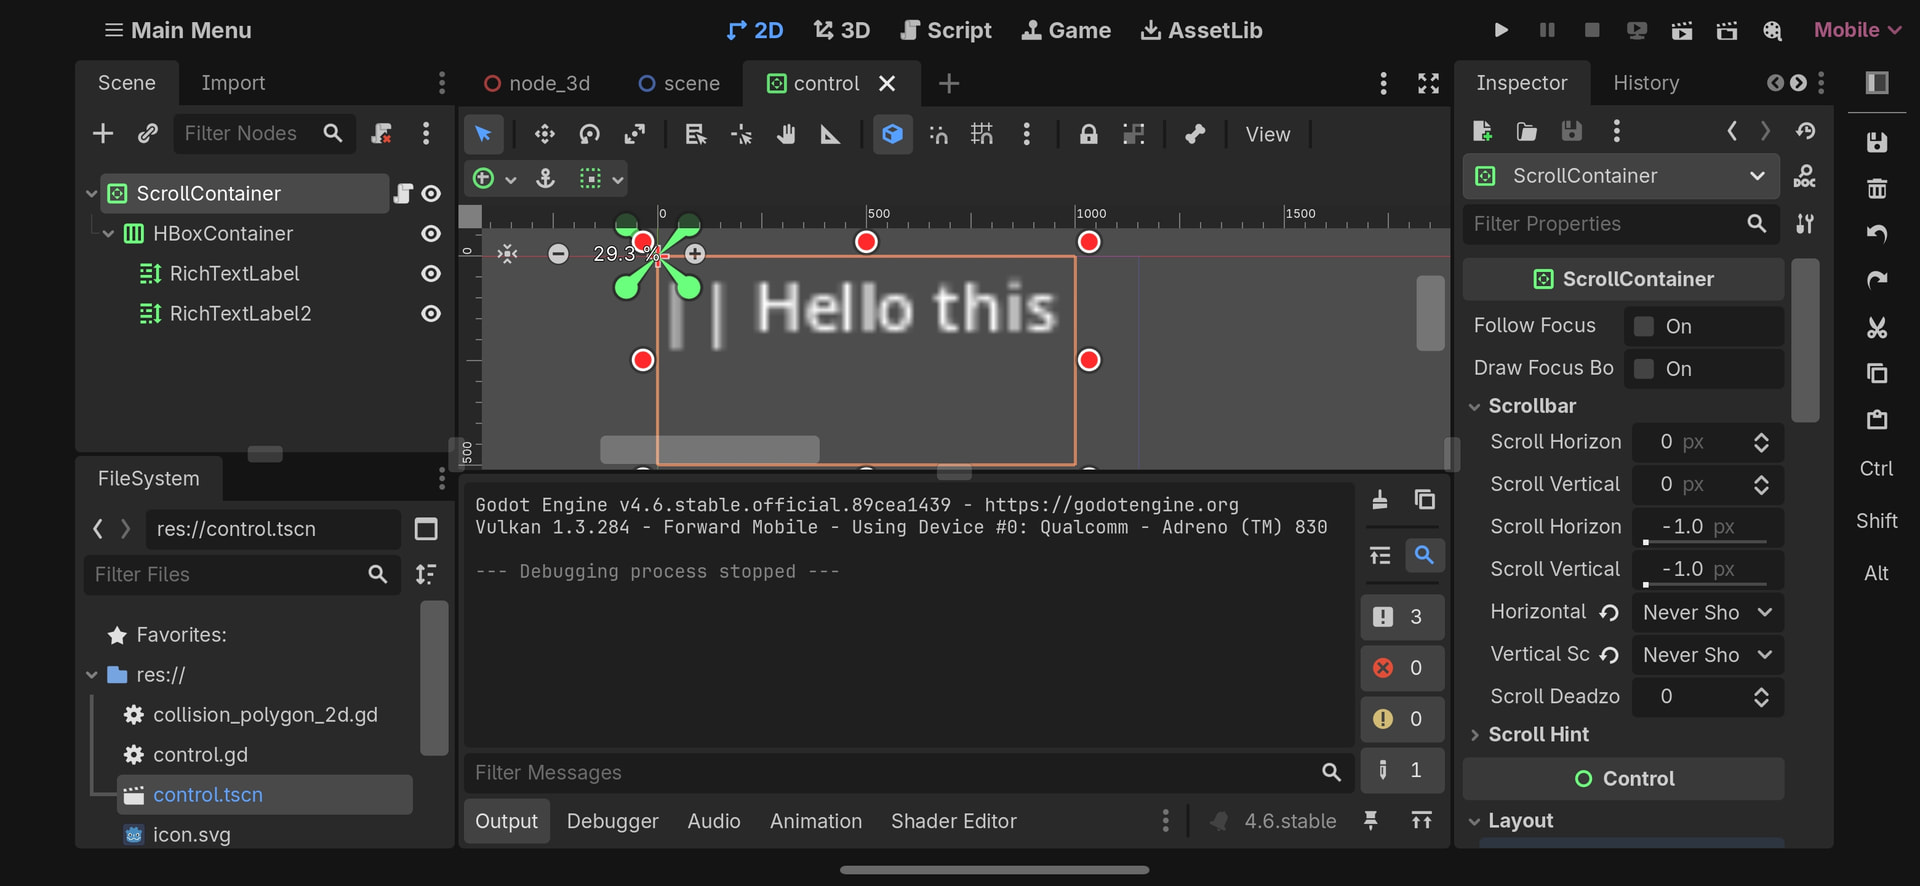
Task: Select the Ruler measuring tool
Action: [x=830, y=134]
